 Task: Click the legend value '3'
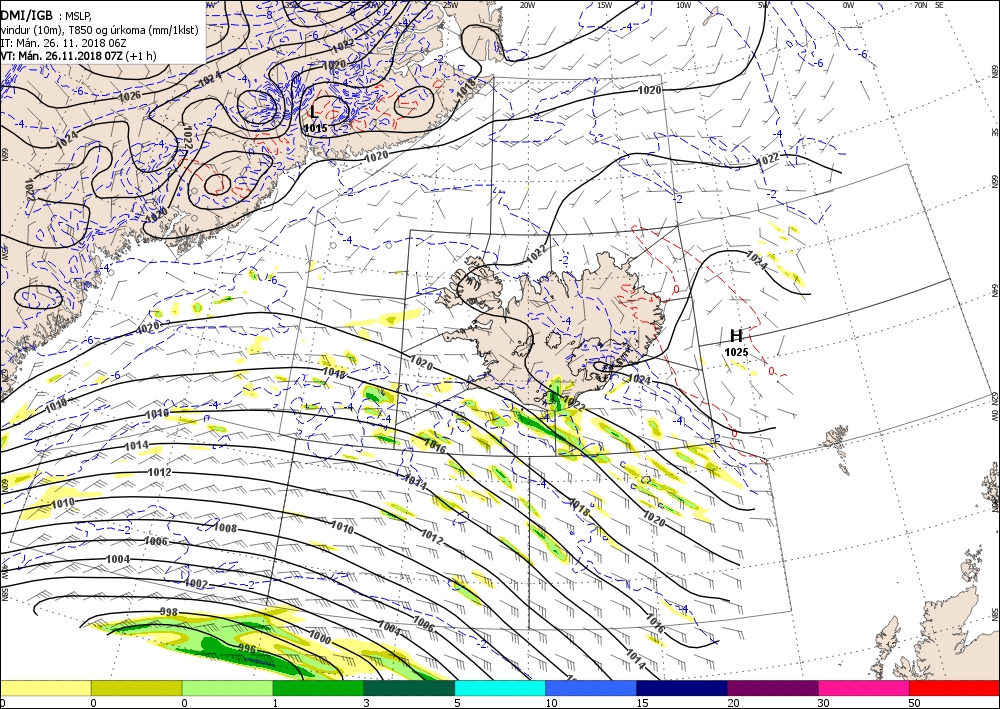tap(366, 703)
